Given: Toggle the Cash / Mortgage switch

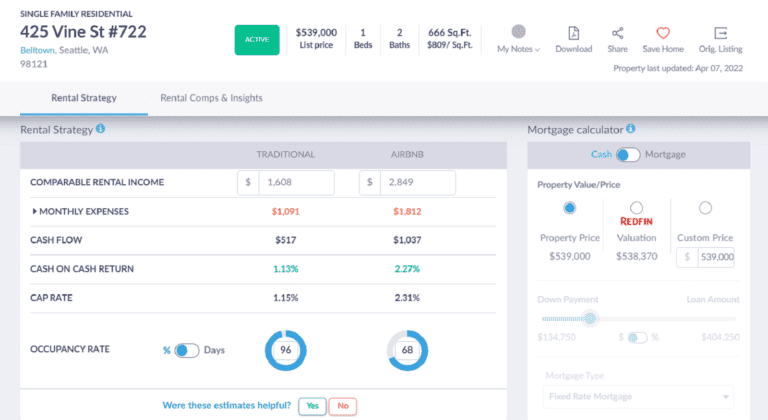Looking at the screenshot, I should [628, 155].
